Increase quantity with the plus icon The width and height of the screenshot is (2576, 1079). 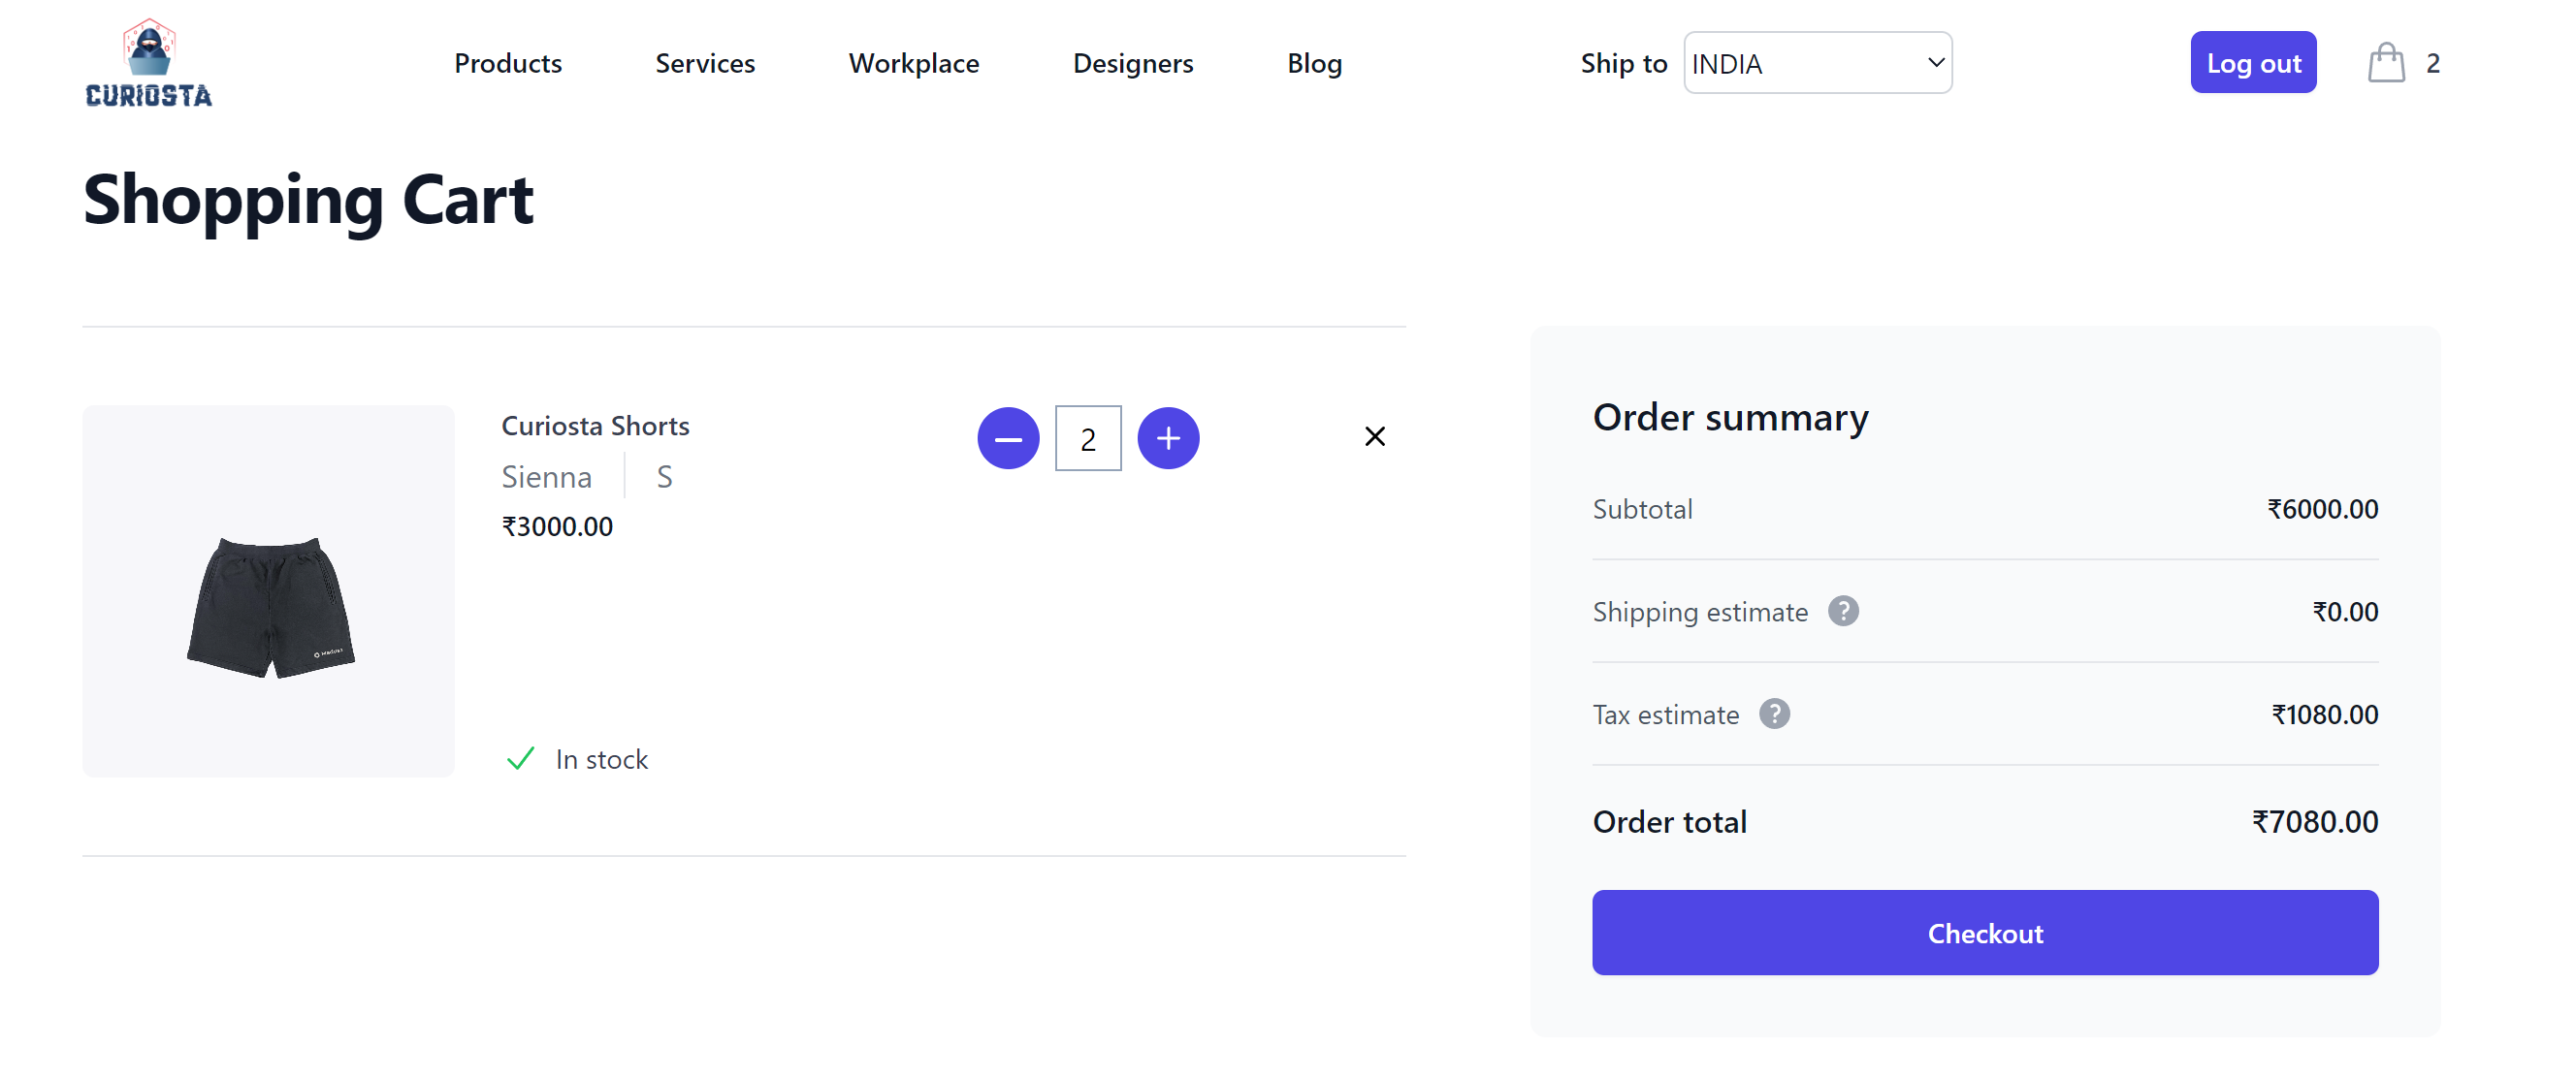pyautogui.click(x=1168, y=437)
